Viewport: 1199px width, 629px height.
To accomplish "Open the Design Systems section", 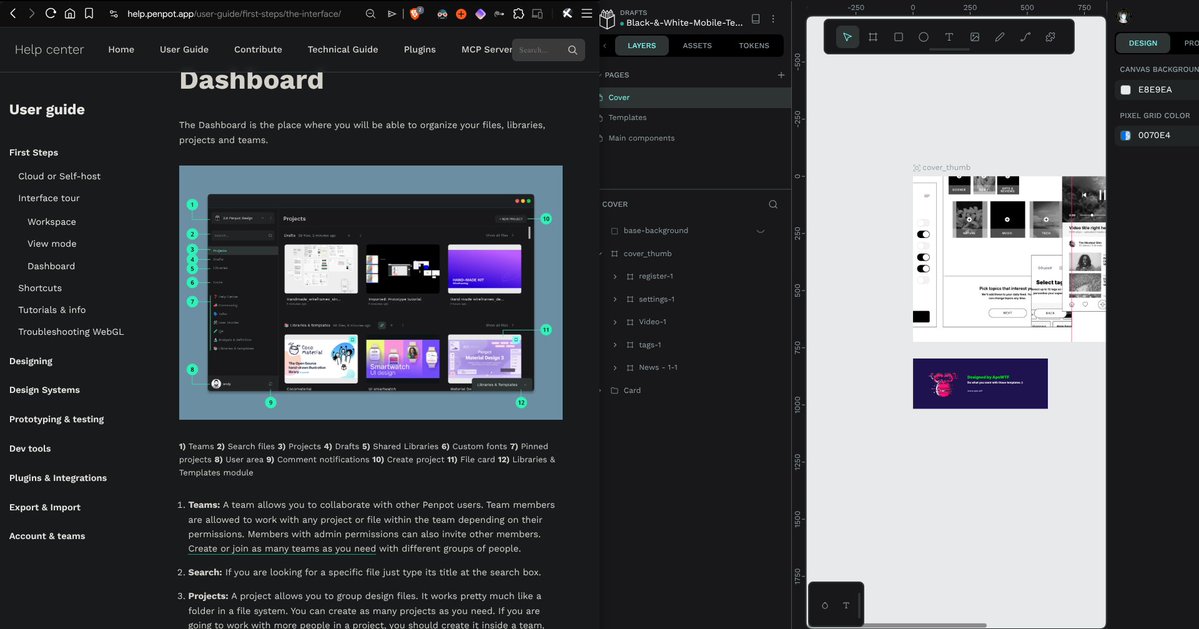I will pyautogui.click(x=44, y=390).
